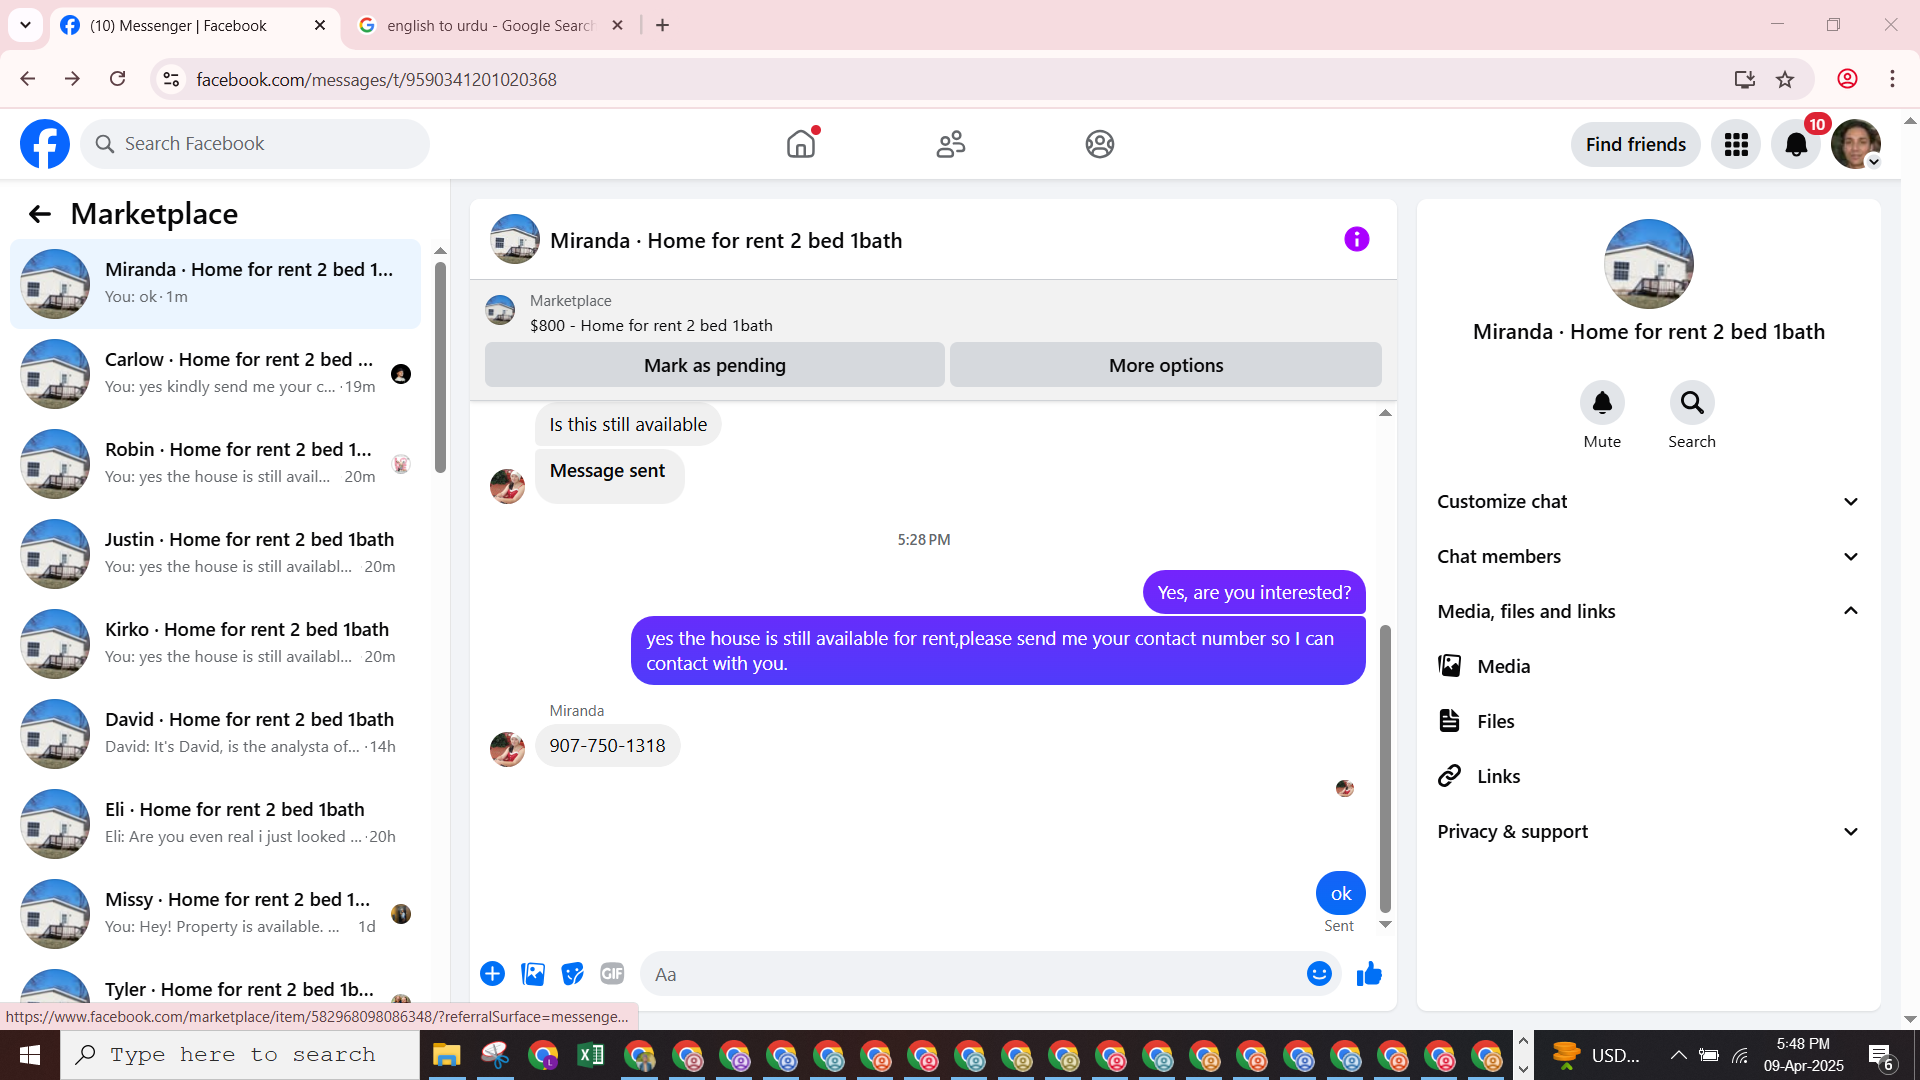The image size is (1920, 1080).
Task: Click the browser address bar URL
Action: 376,79
